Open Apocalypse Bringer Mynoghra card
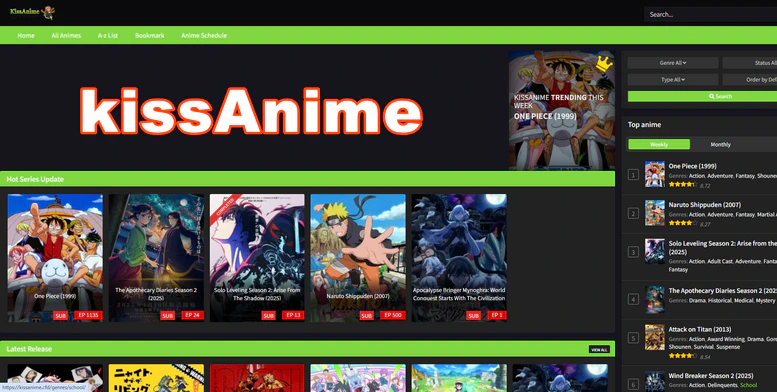Screen dimensions: 777x392 click(x=459, y=258)
